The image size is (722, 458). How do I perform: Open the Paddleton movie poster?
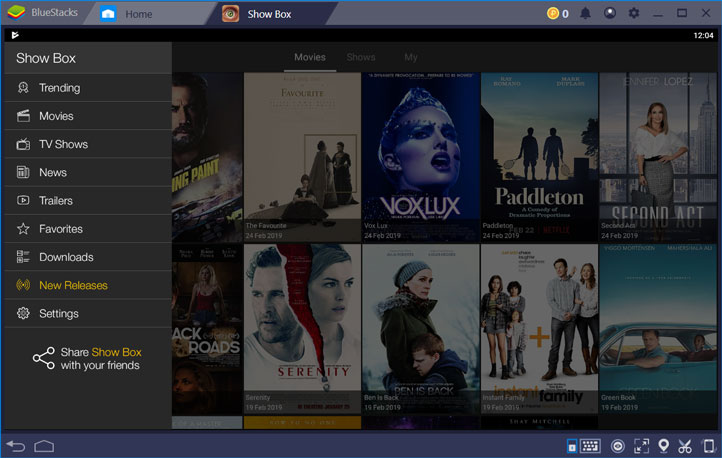539,157
